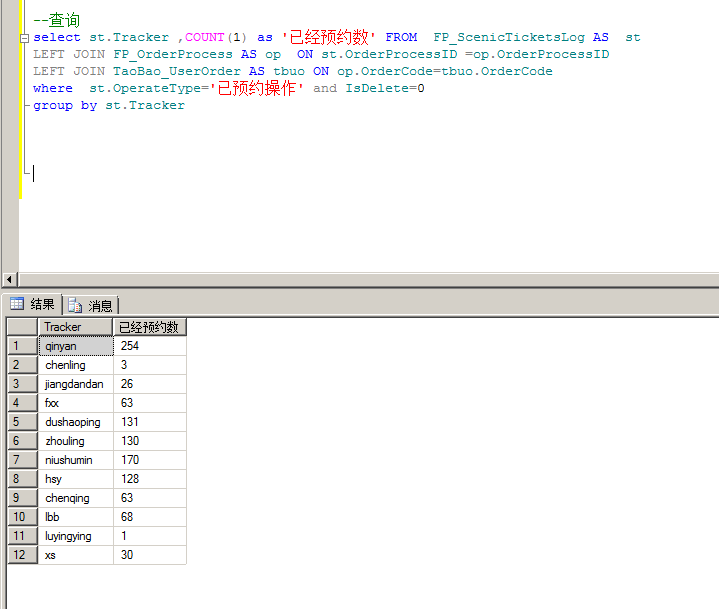Viewport: 719px width, 609px height.
Task: Click the zhouling tracker cell
Action: [76, 441]
